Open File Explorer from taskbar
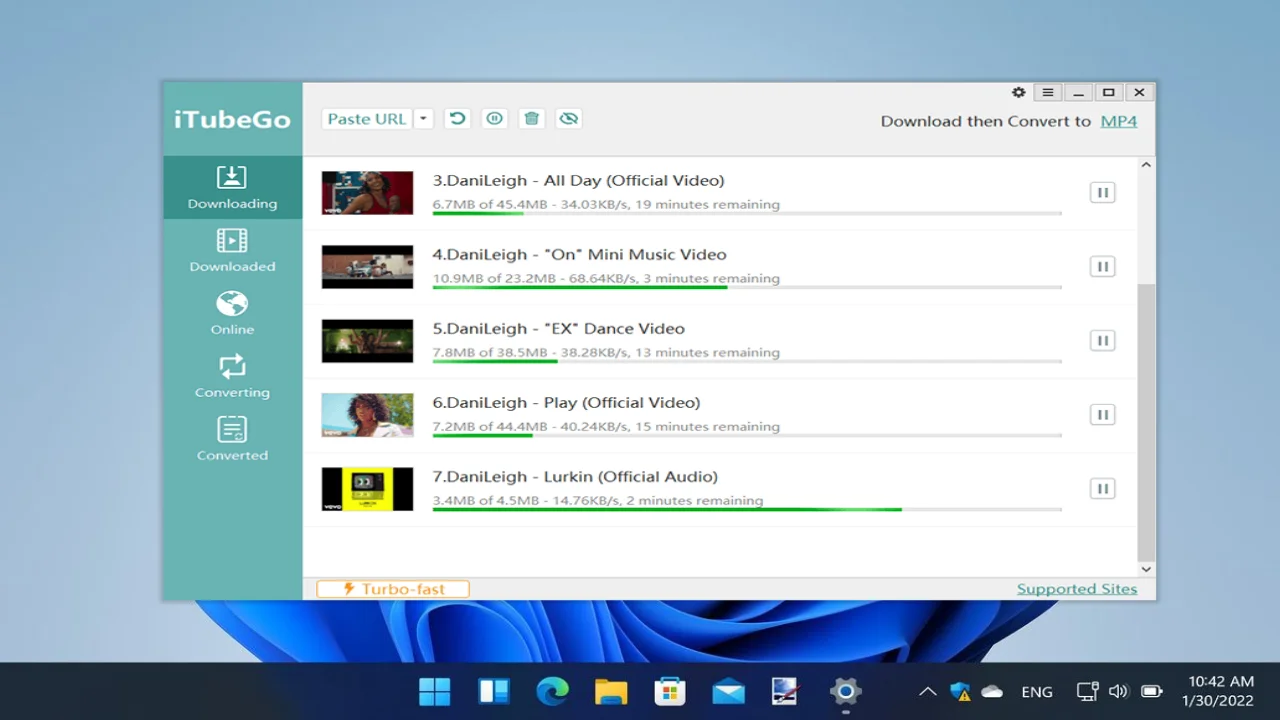Screen dimensions: 1280x720 tap(611, 691)
